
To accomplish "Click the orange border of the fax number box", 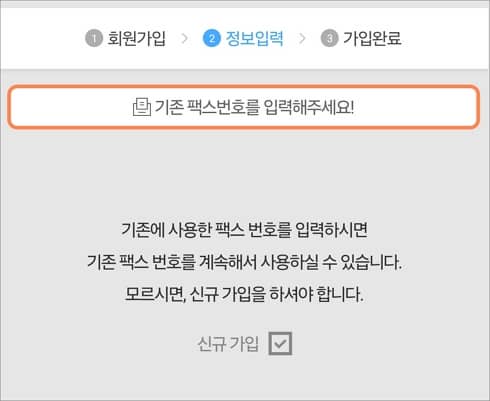I will point(244,86).
